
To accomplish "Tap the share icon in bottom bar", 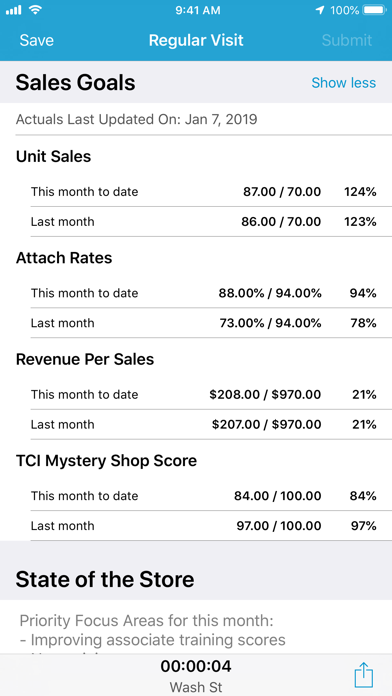I will 364,675.
